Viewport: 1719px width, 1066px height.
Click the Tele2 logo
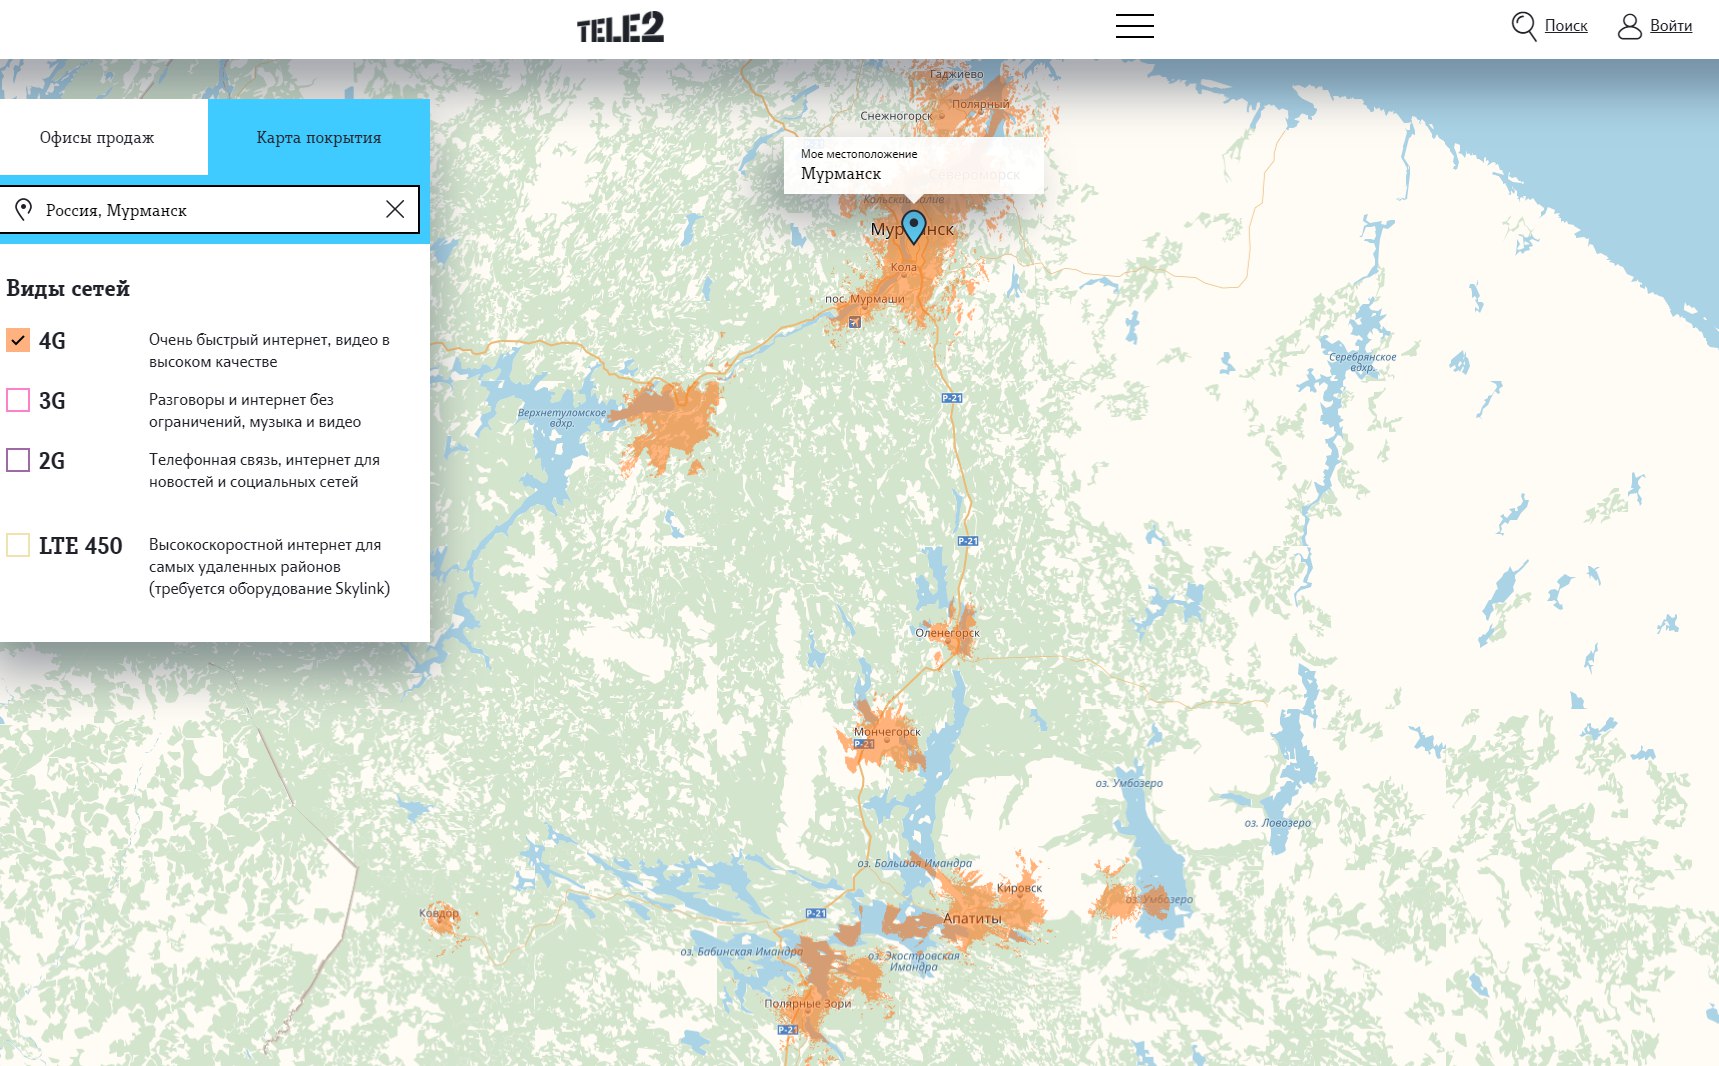pos(620,28)
